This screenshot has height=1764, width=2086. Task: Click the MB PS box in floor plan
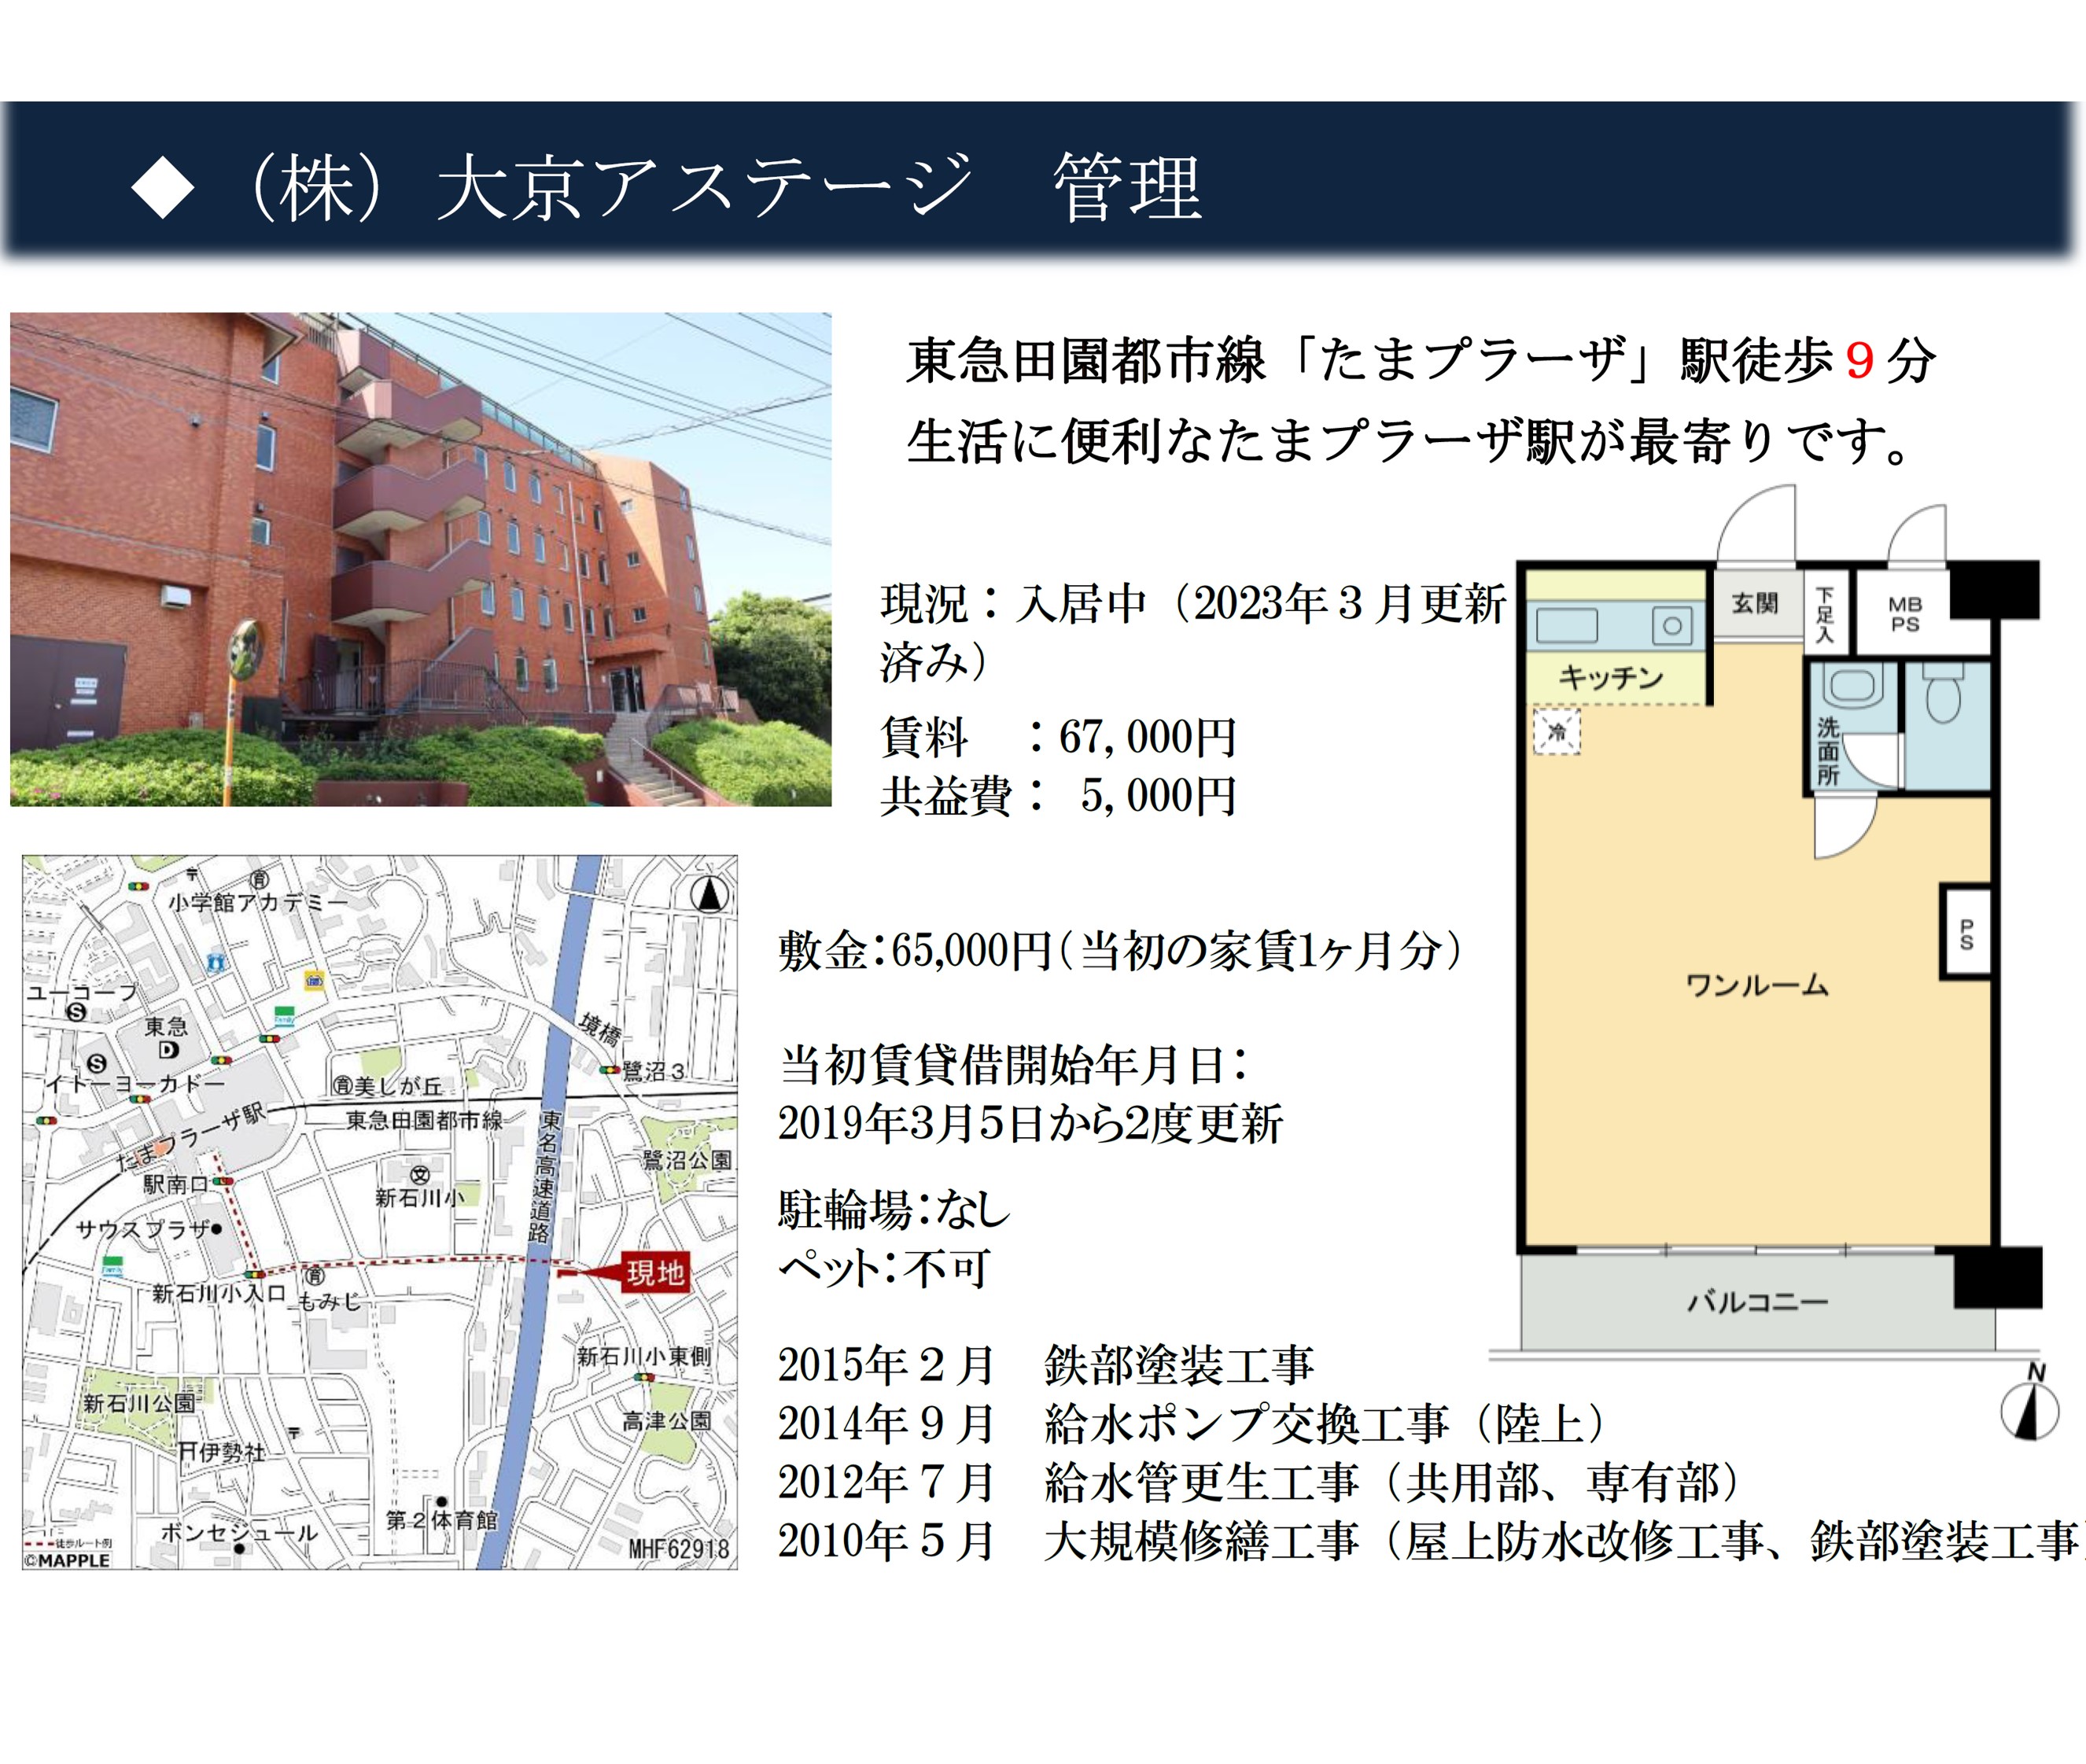1904,614
